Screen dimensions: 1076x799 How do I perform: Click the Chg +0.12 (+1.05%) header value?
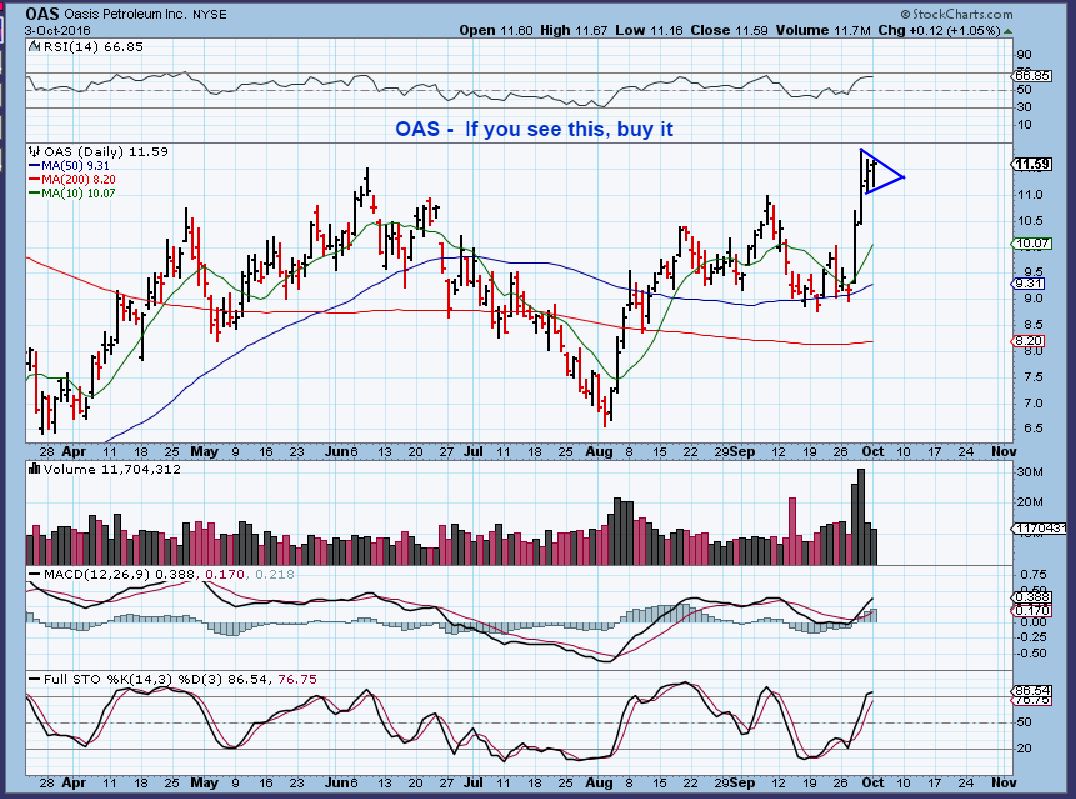(x=939, y=30)
